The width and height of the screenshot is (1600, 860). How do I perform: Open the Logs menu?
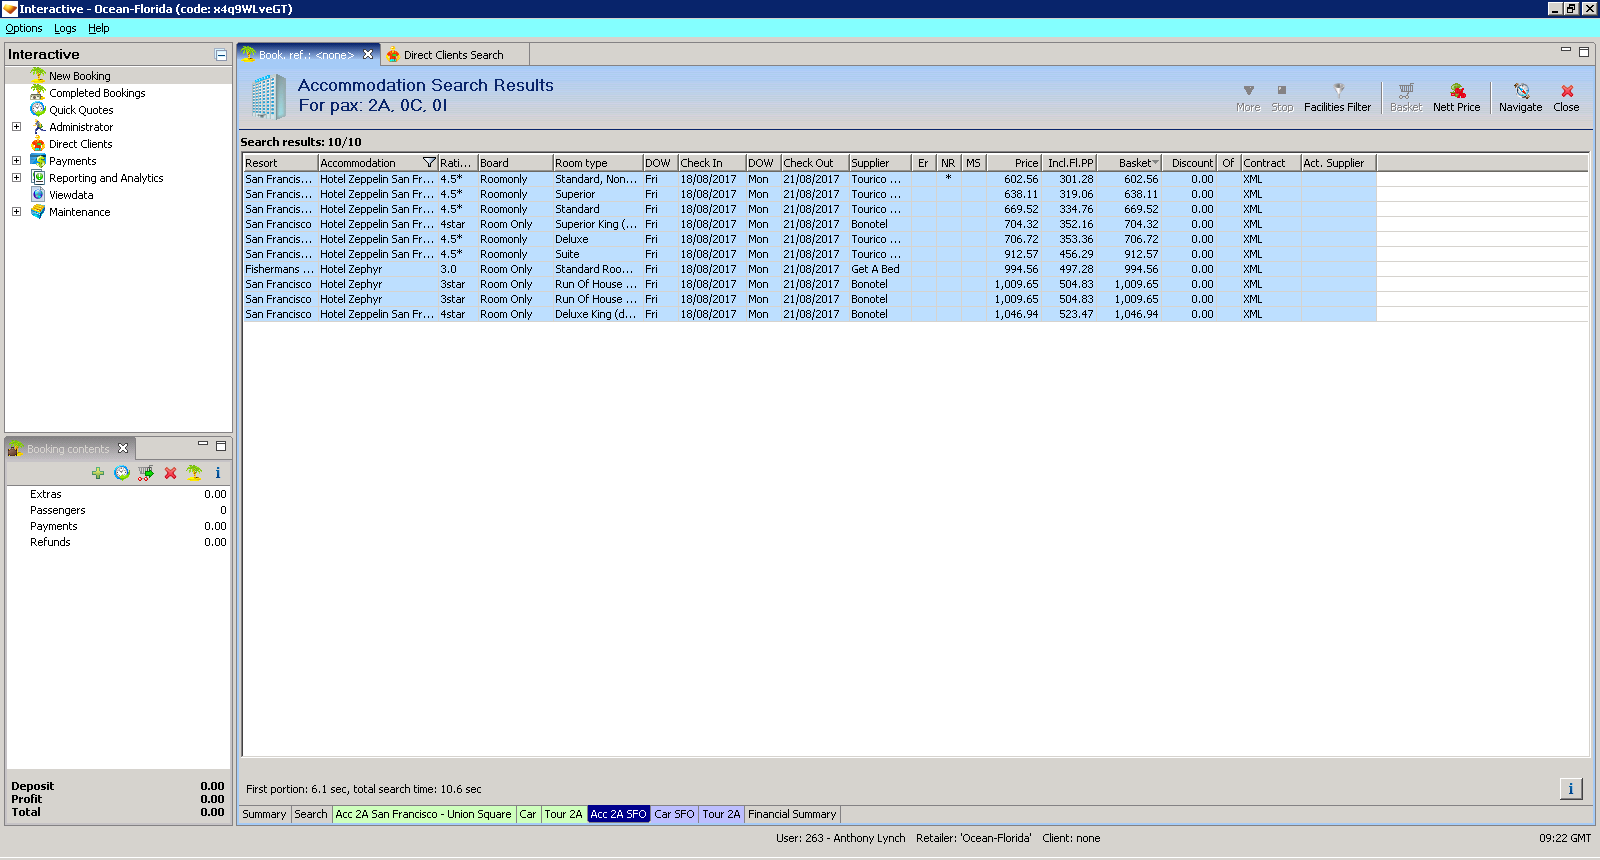pos(65,28)
